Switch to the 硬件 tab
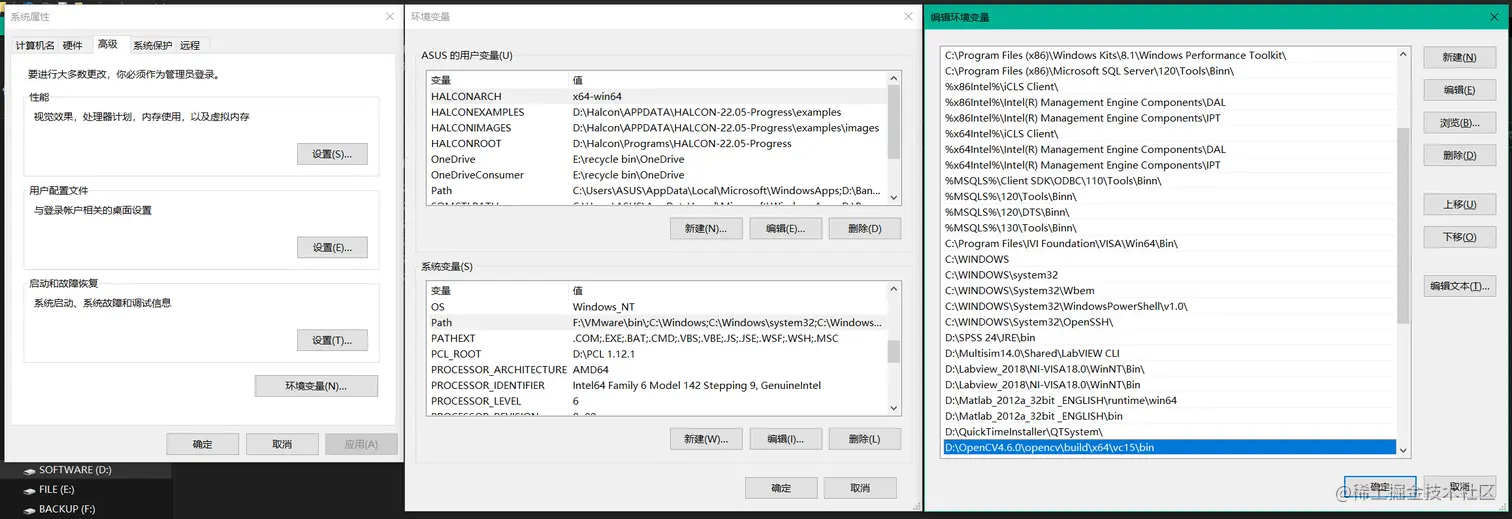 coord(73,45)
